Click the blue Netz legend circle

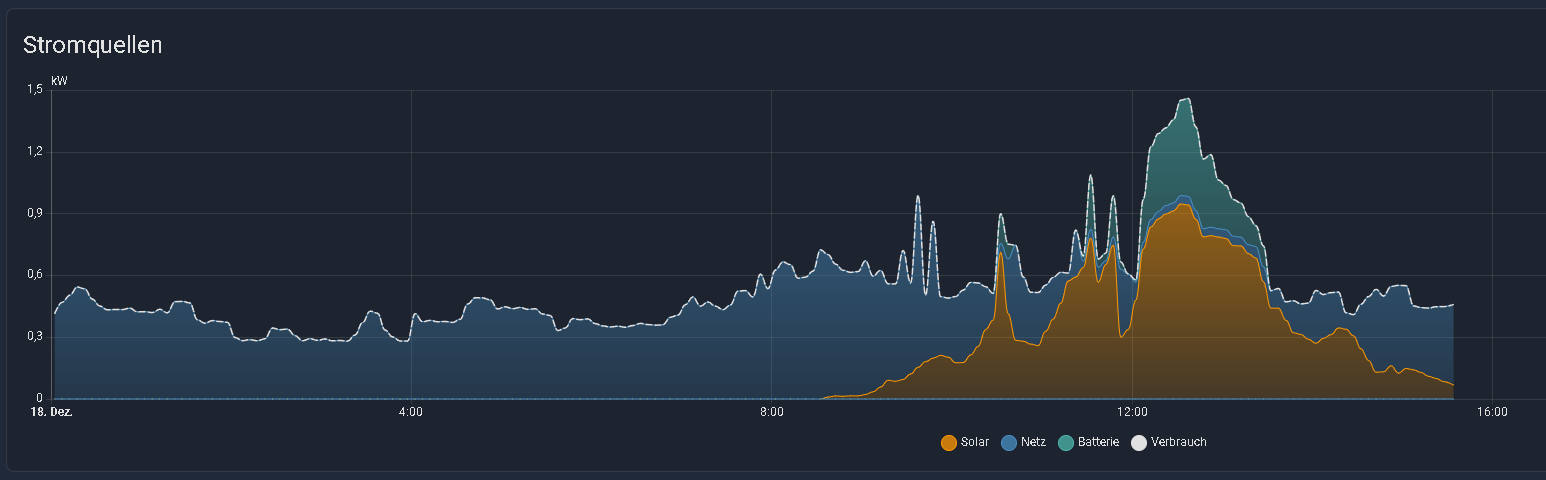(1009, 442)
